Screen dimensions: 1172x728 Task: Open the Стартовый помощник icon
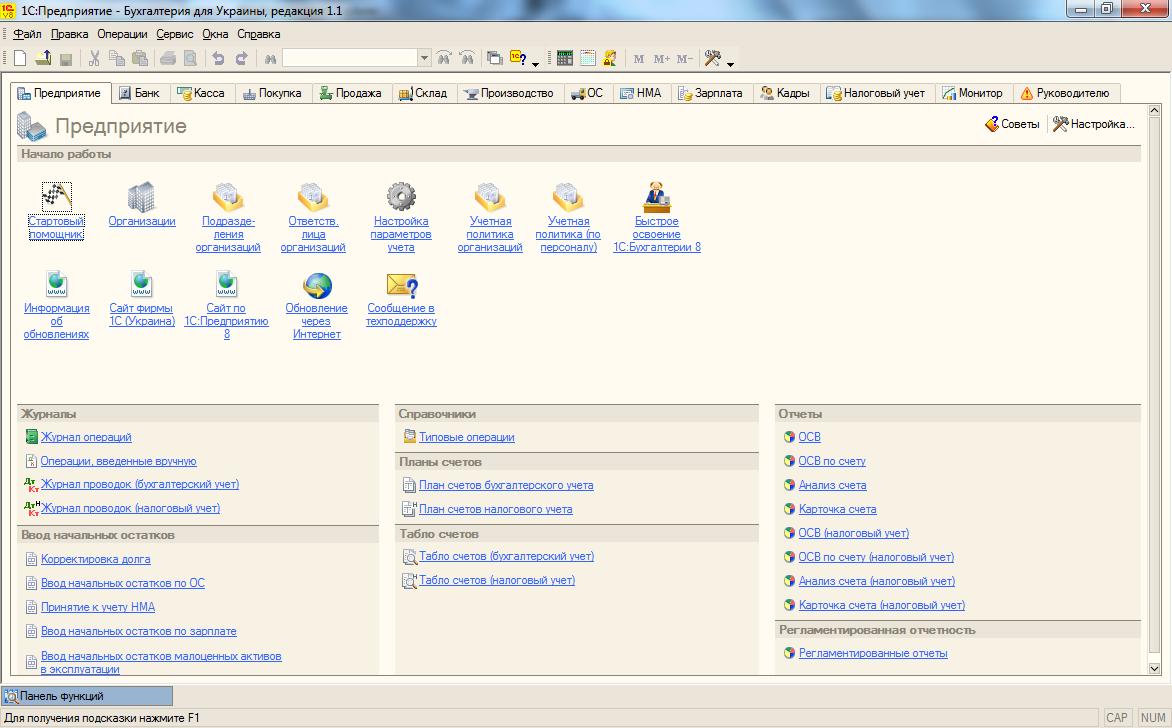click(57, 197)
